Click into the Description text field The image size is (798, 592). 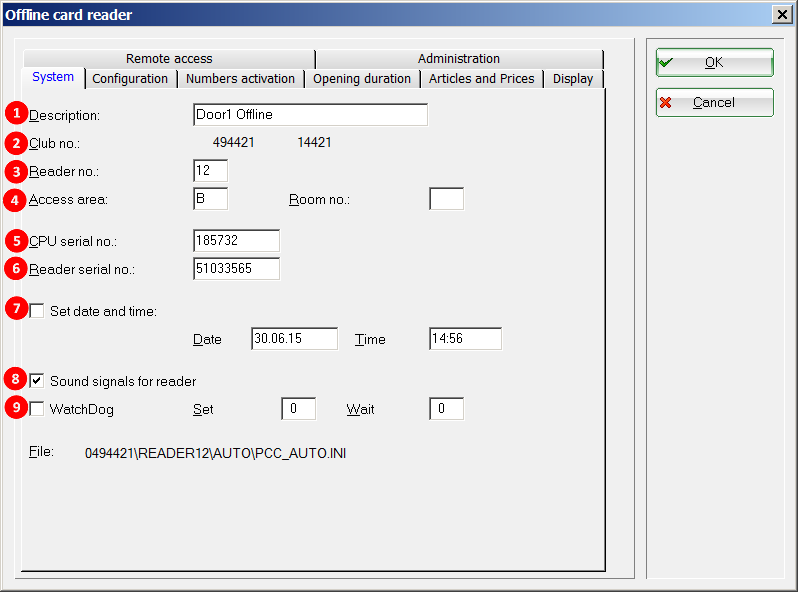click(x=310, y=115)
